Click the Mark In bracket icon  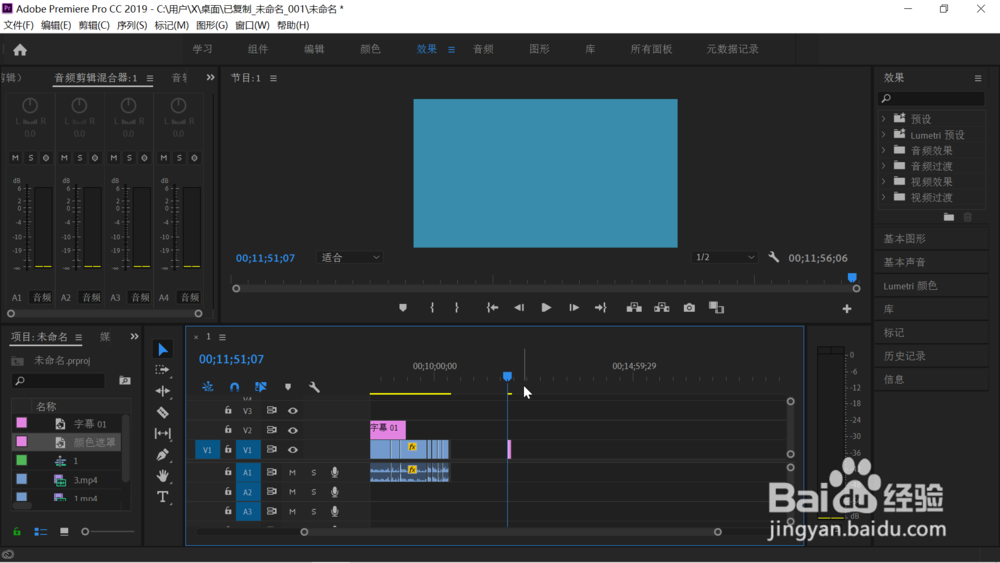432,308
